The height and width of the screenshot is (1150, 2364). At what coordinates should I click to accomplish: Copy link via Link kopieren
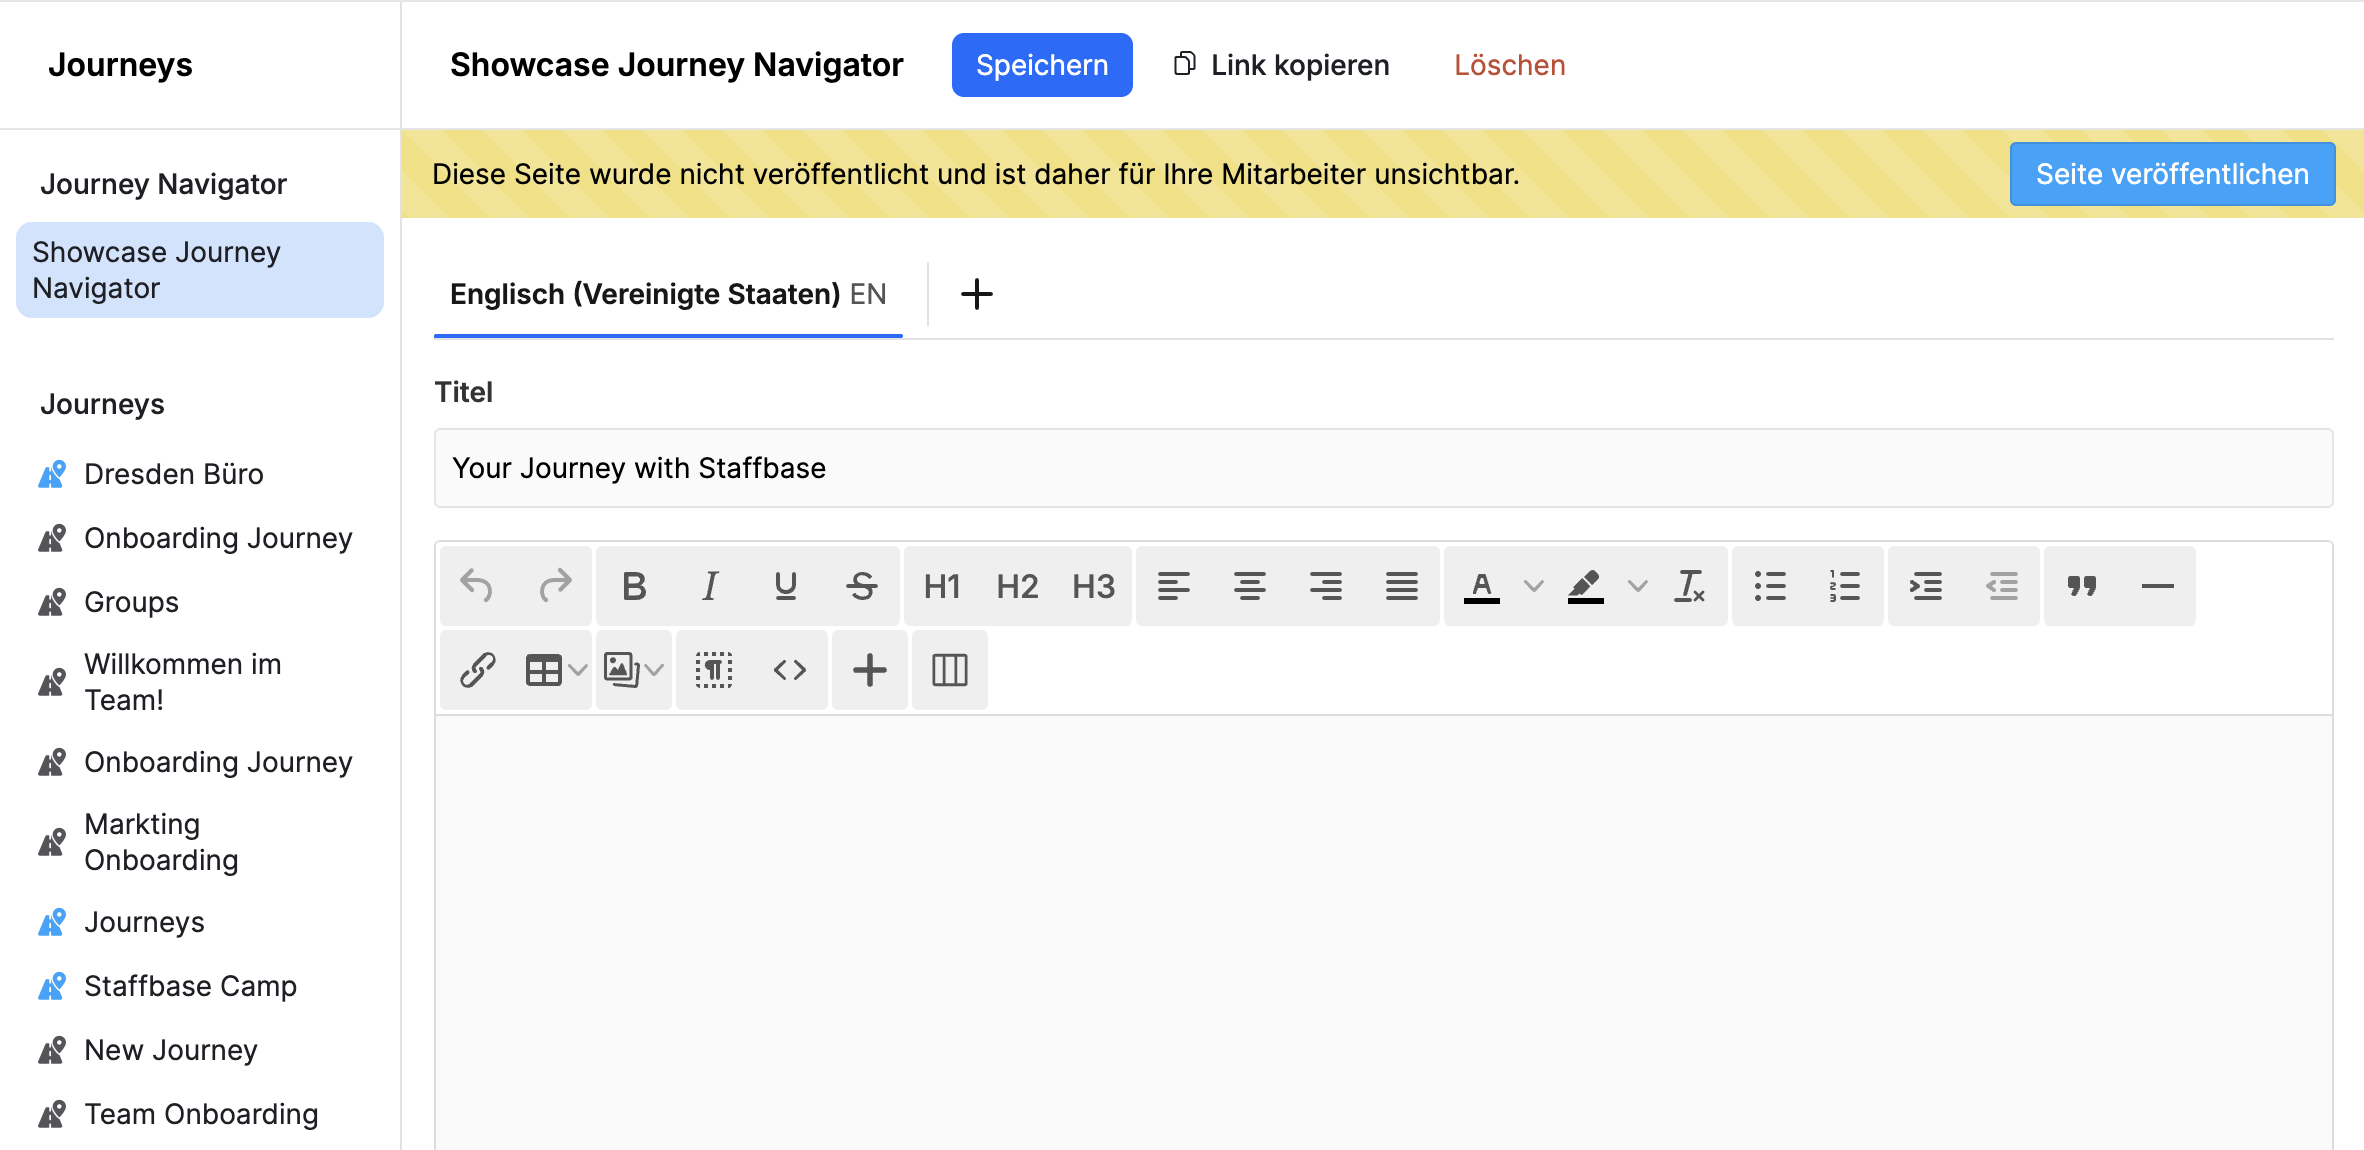(1281, 65)
